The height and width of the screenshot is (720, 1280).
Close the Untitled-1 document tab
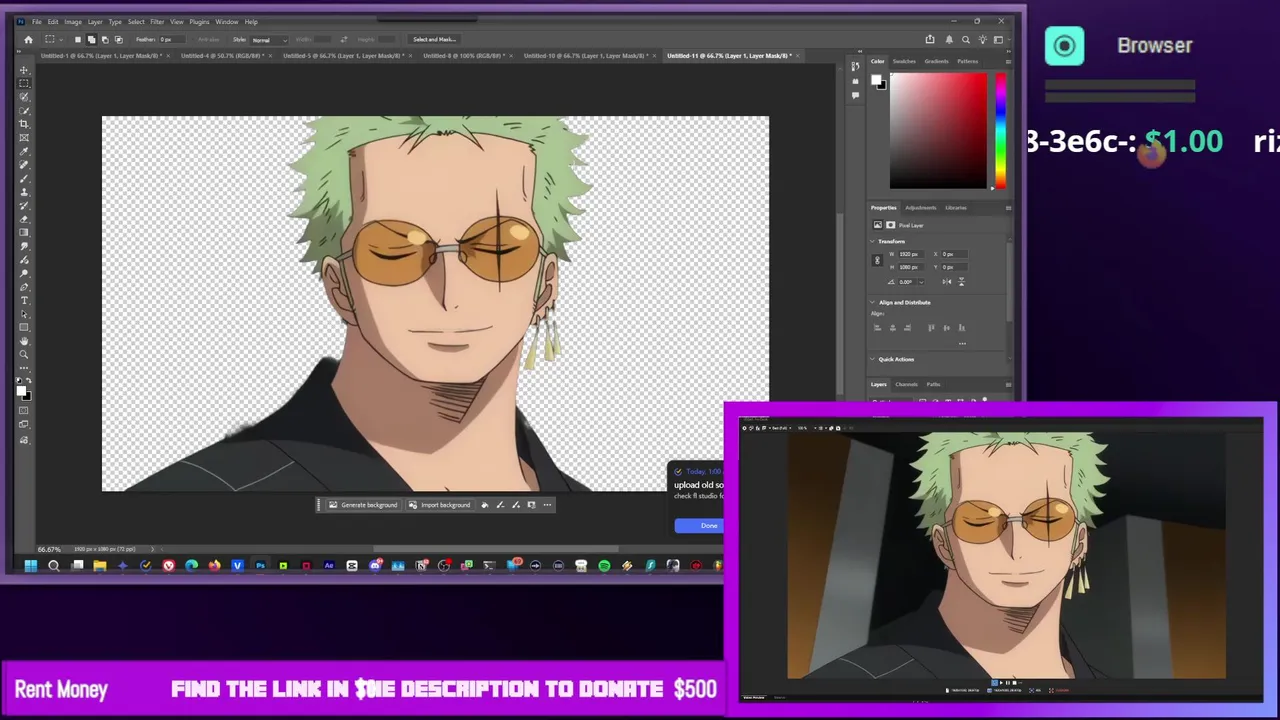(168, 56)
